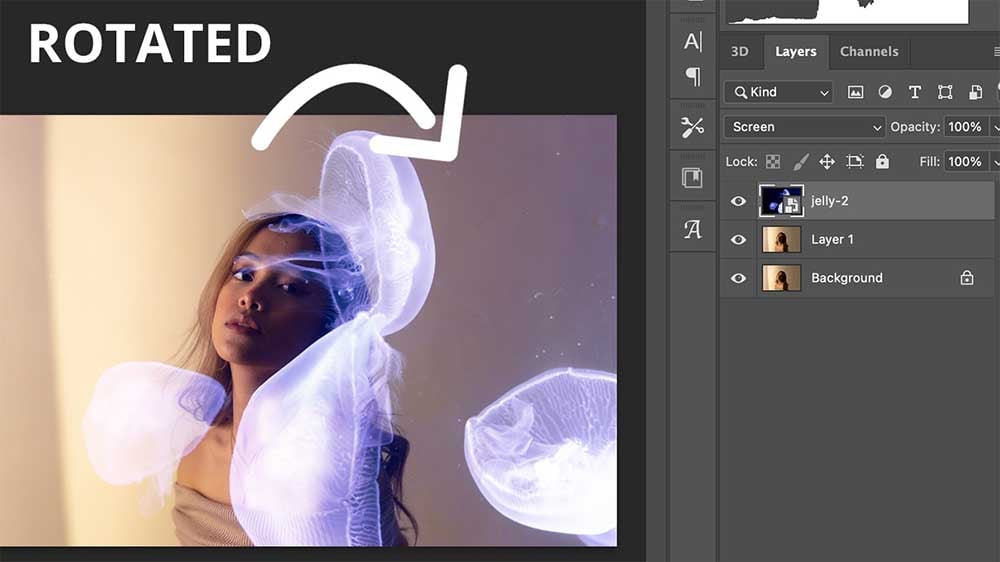
Task: Filter layers by type (T) icon
Action: (x=915, y=92)
